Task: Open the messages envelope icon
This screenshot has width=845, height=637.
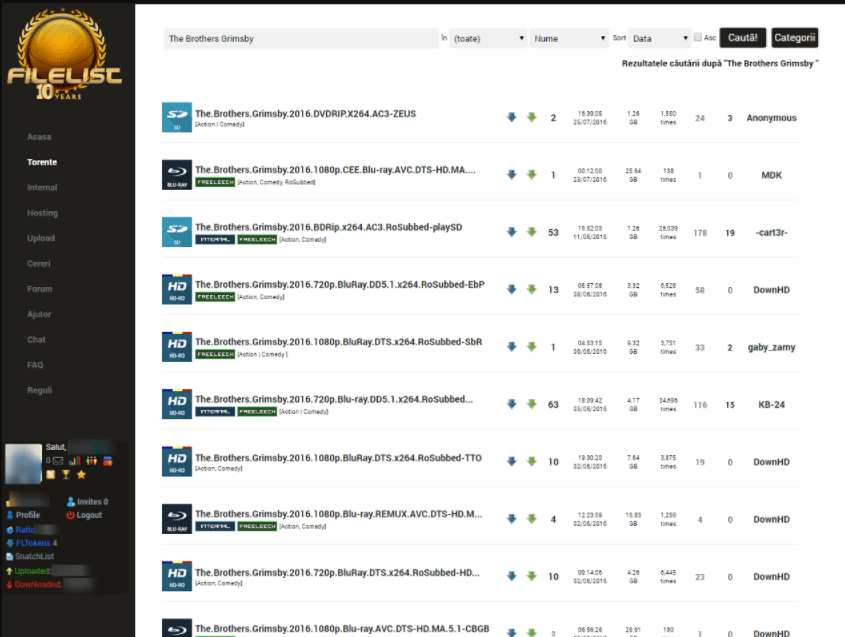Action: [x=58, y=461]
